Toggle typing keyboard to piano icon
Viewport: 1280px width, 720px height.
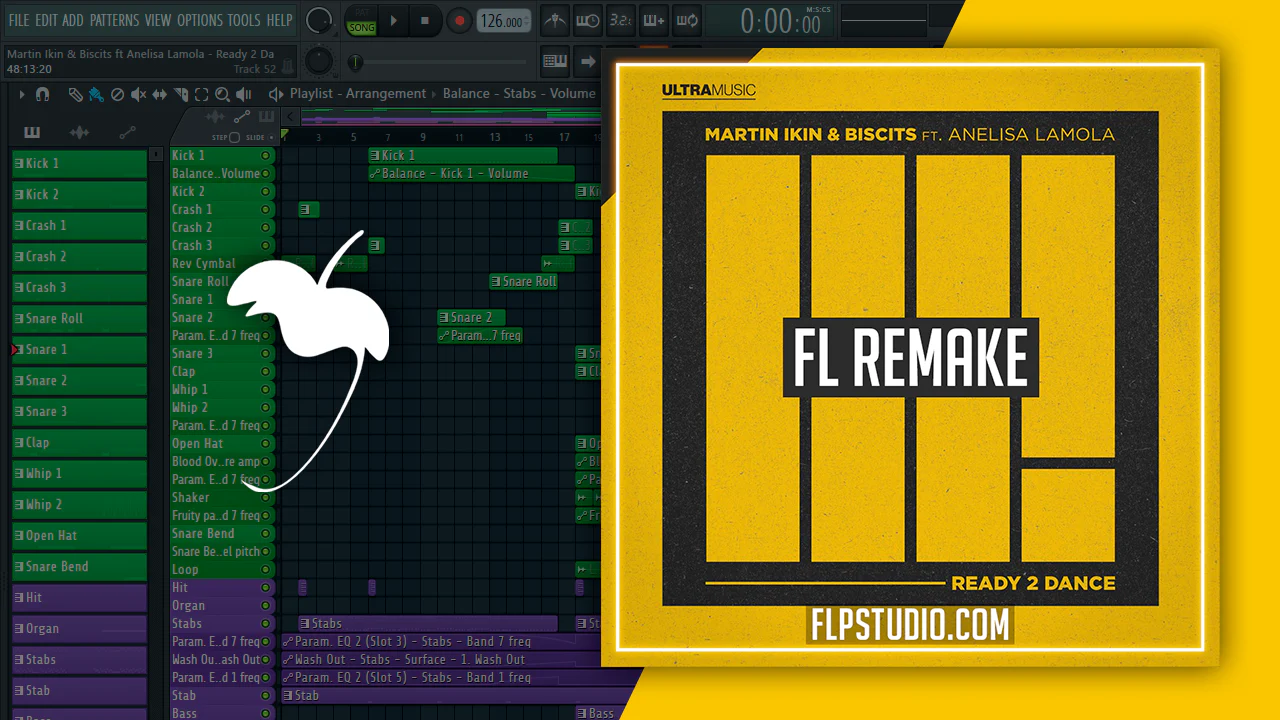click(x=555, y=61)
